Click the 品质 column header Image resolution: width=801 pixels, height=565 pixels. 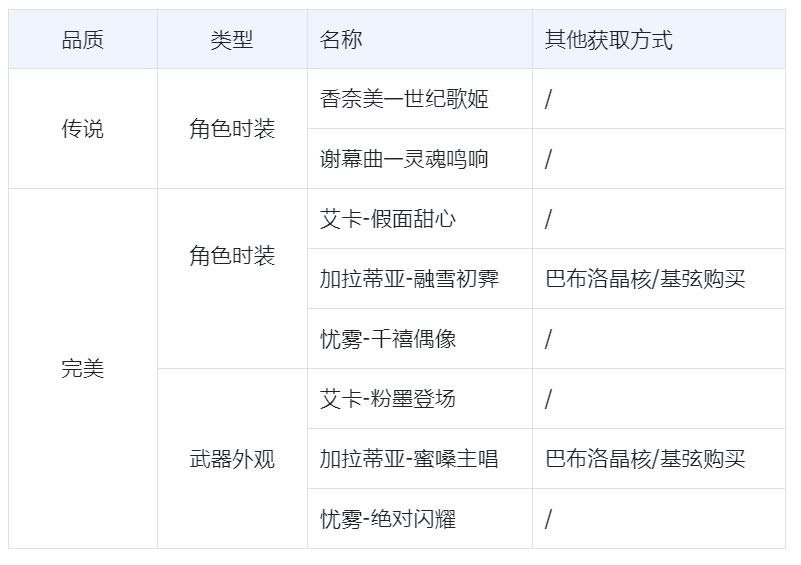82,40
